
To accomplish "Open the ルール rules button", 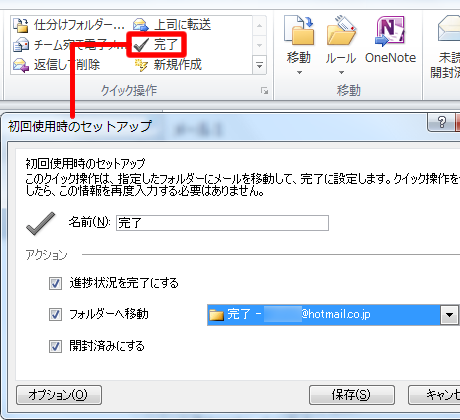I will click(341, 46).
